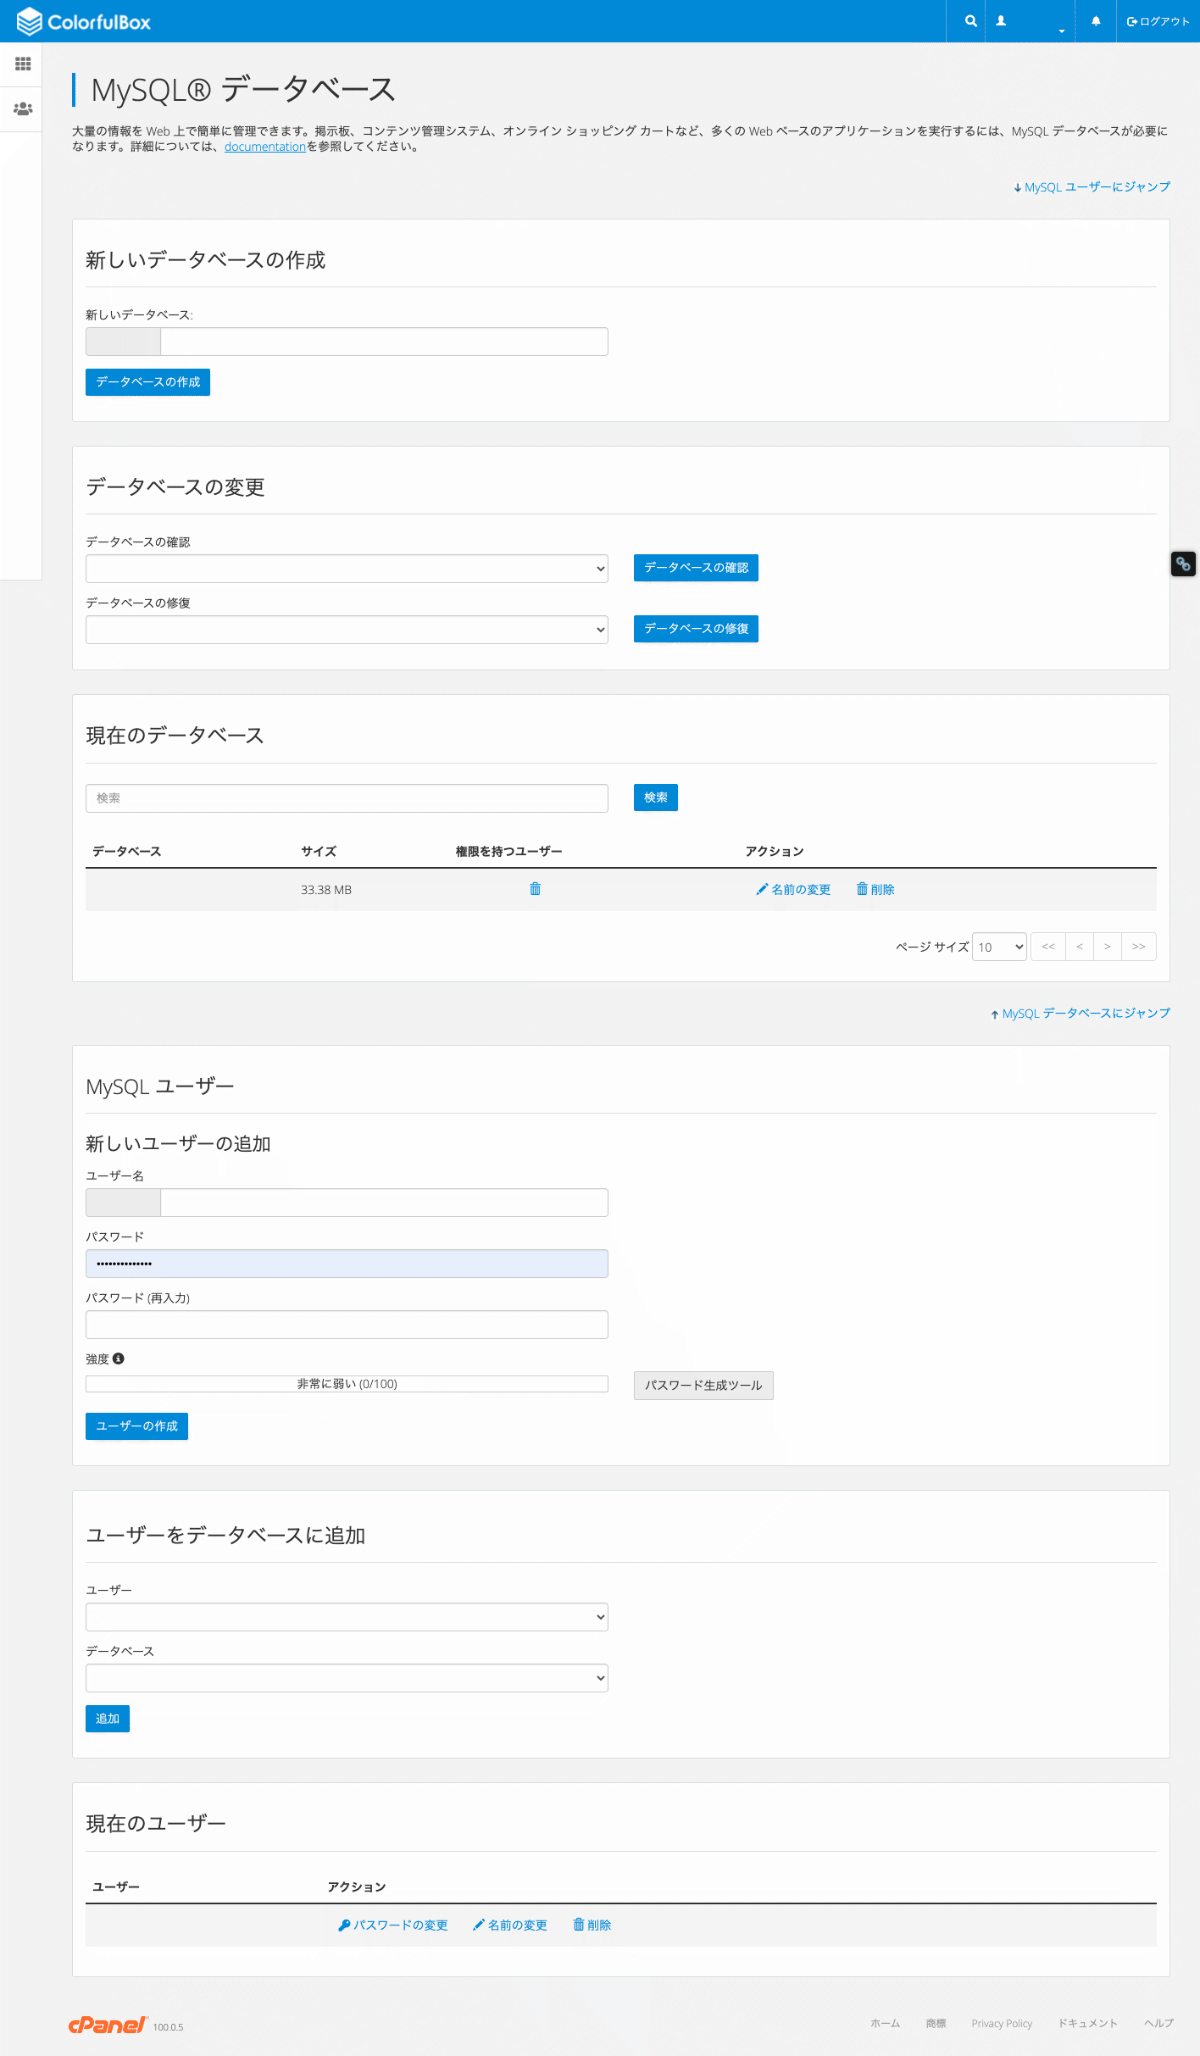The width and height of the screenshot is (1200, 2056).
Task: Open the データベース select dropdown for adding user
Action: pos(347,1679)
